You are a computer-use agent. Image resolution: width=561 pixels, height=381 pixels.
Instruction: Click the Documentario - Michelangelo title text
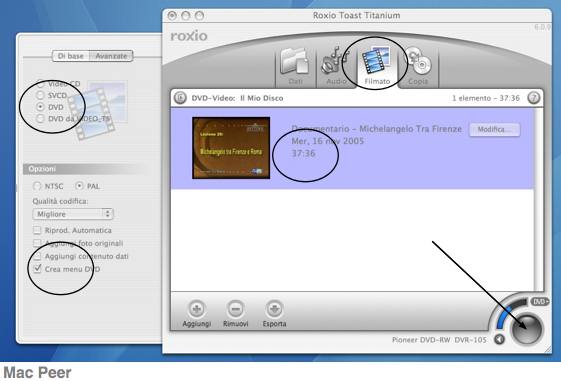pos(376,129)
